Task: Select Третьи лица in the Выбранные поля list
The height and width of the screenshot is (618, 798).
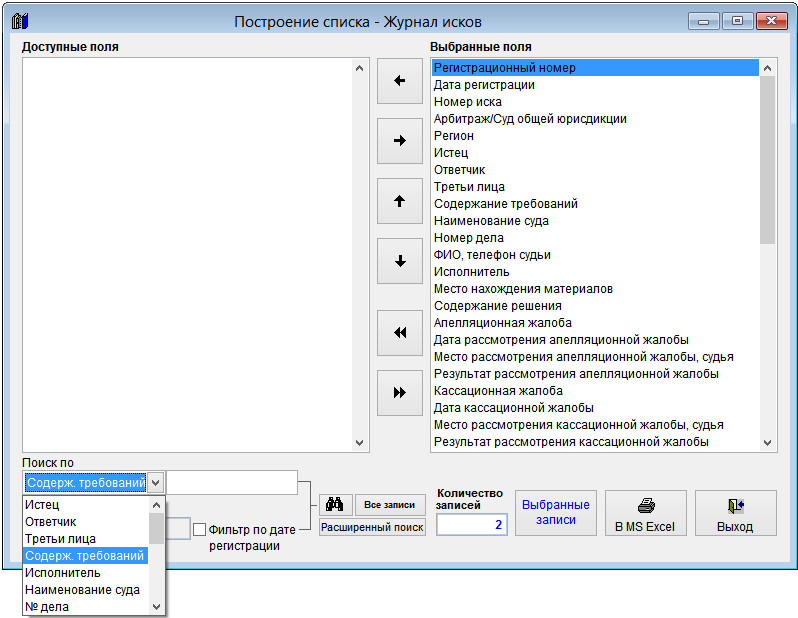Action: (595, 187)
